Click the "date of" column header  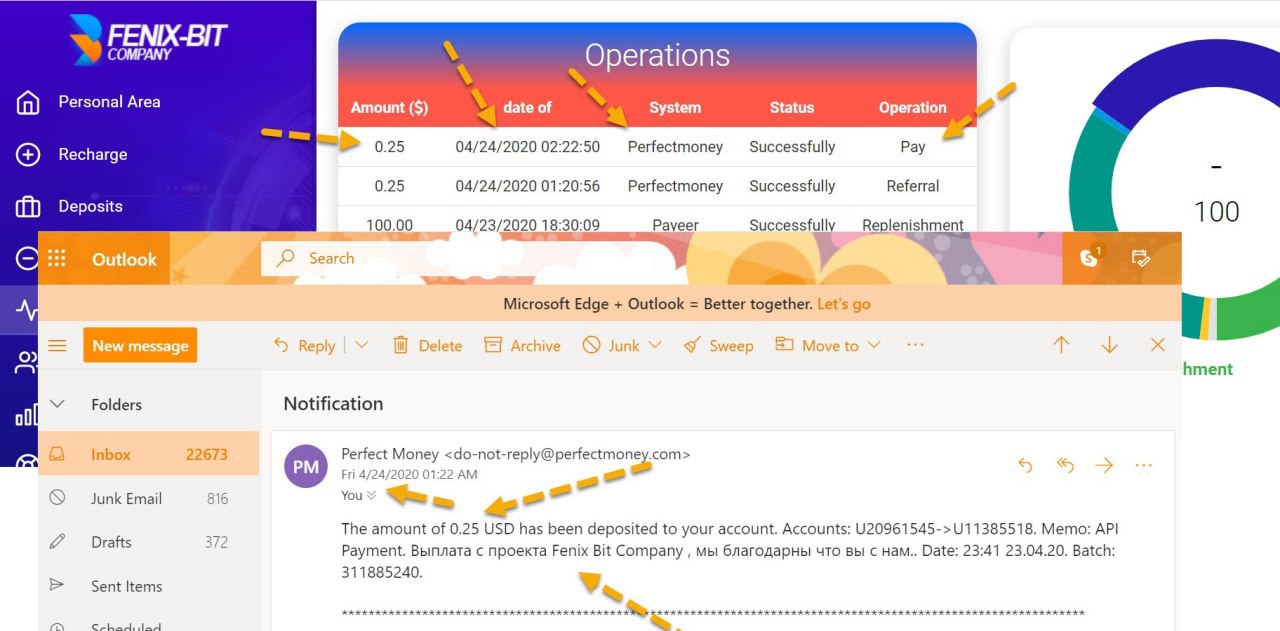527,108
